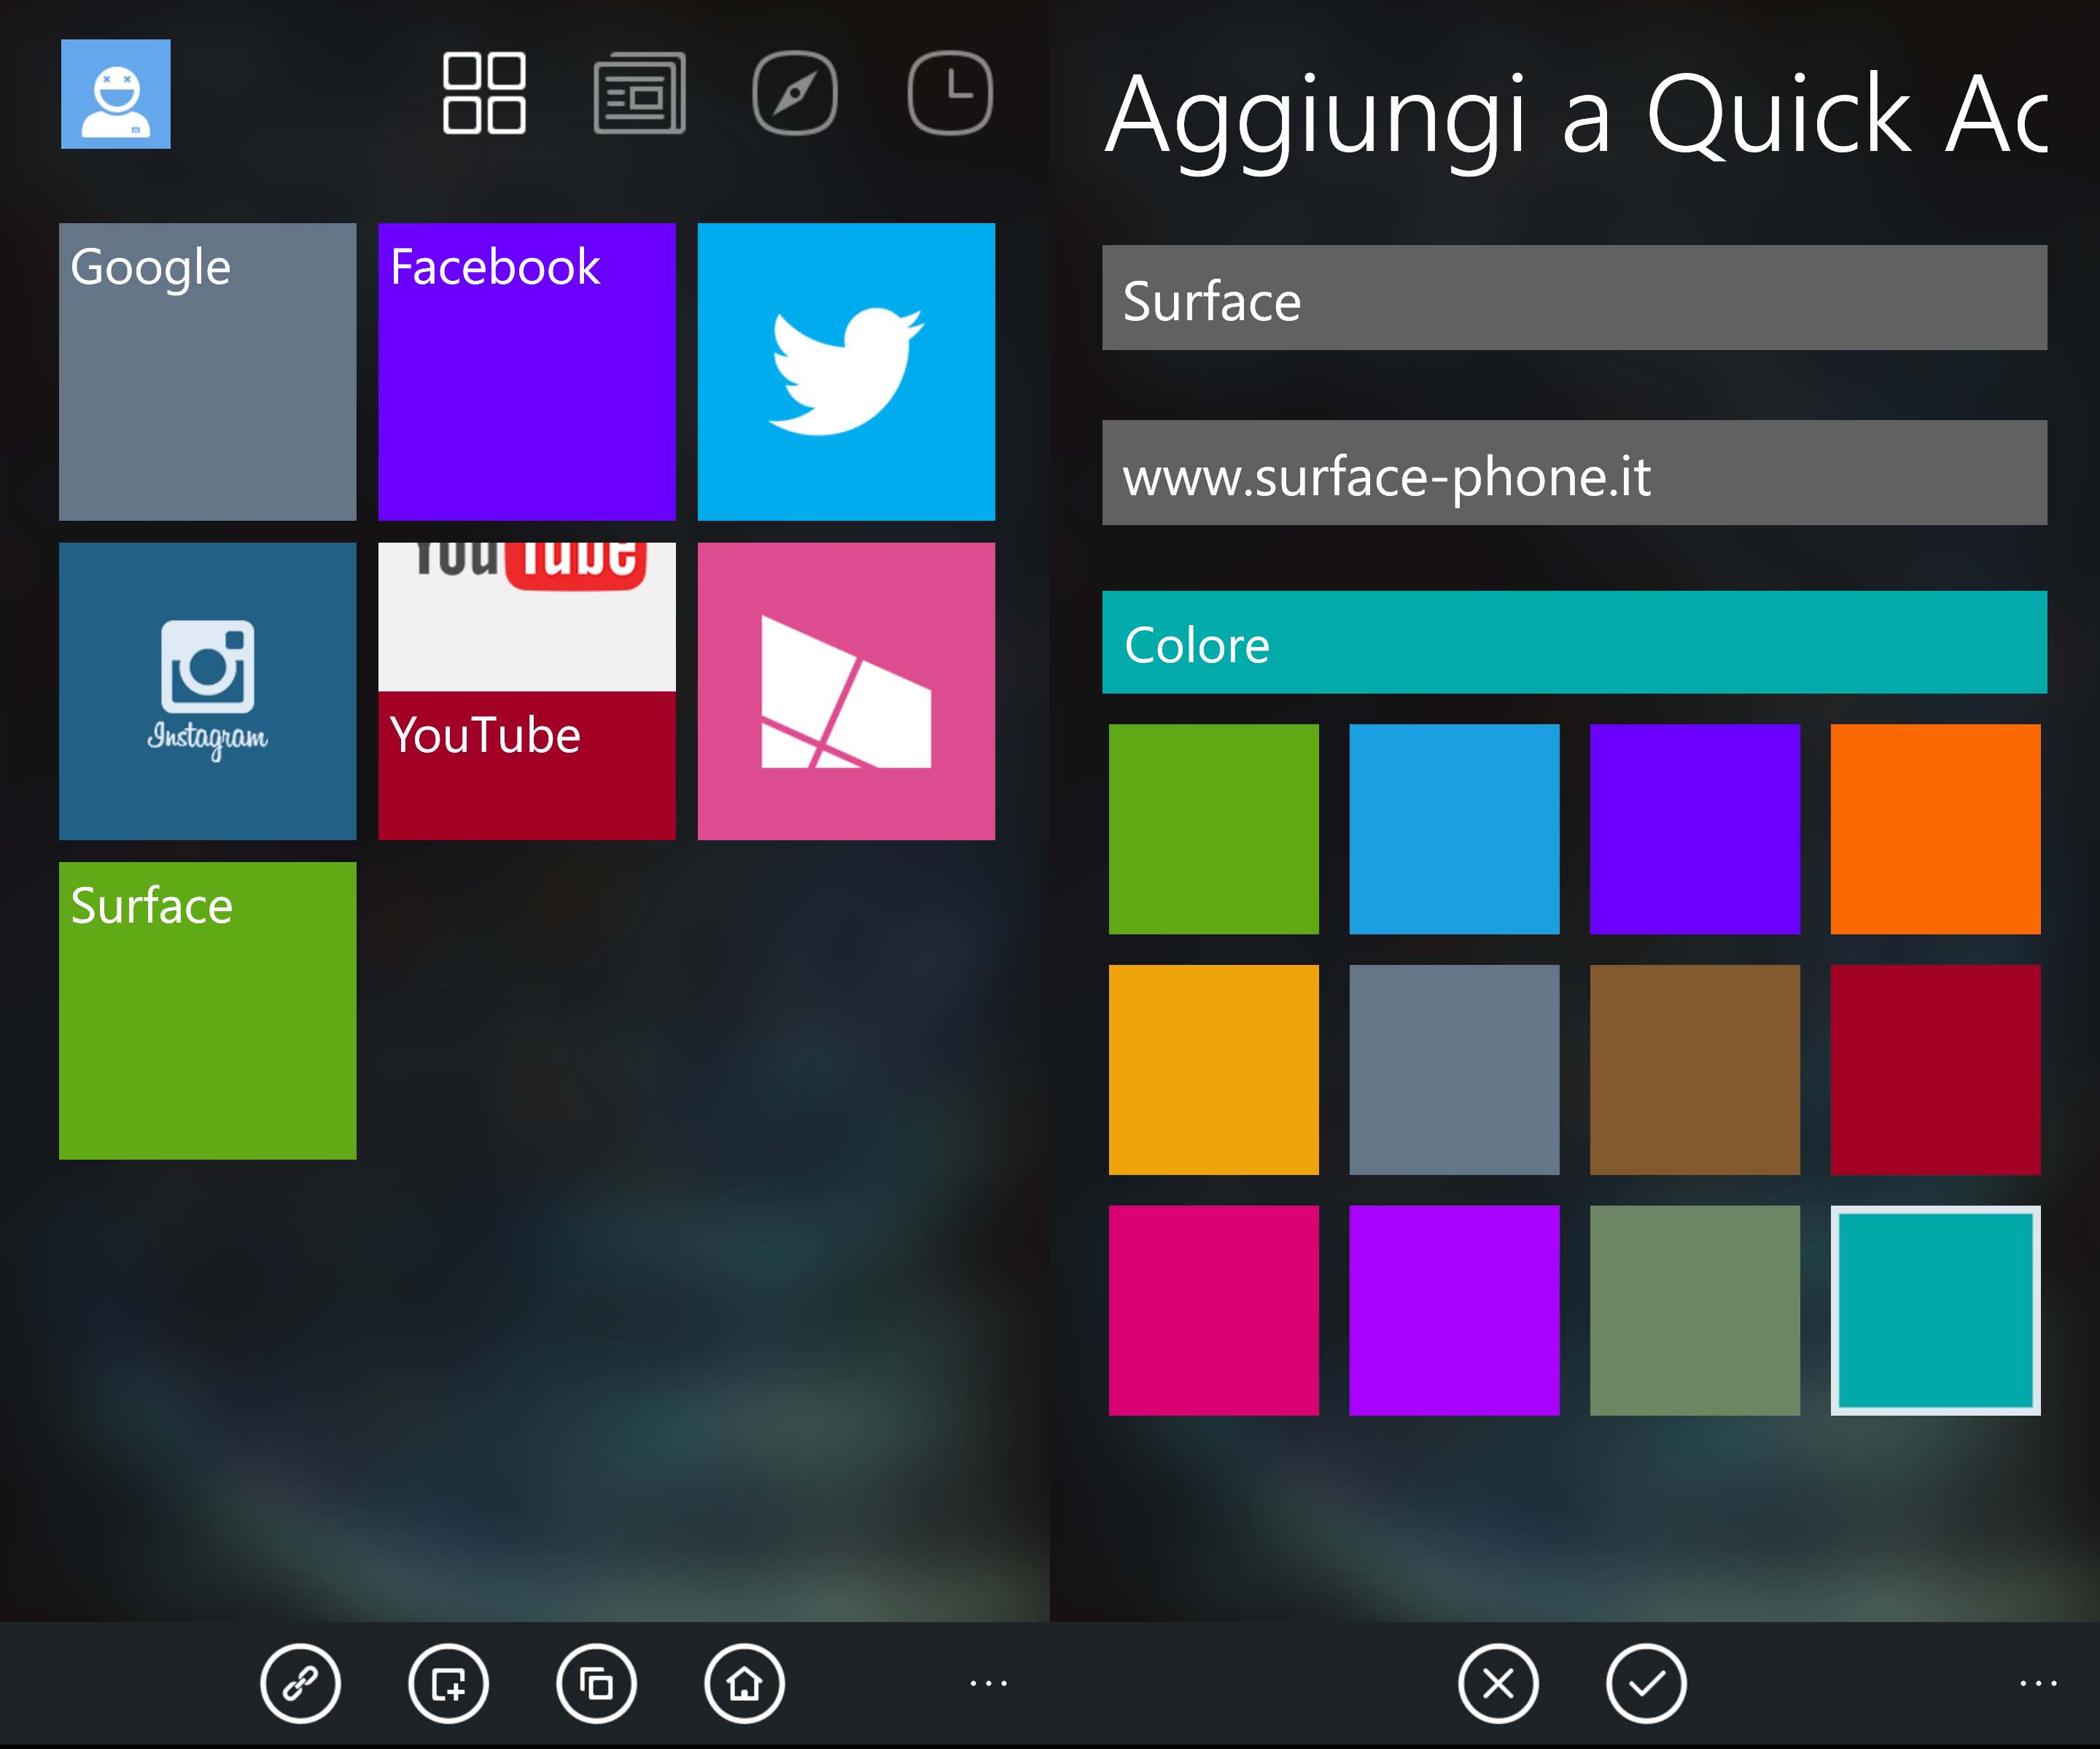Select the bright violet color swatch
Viewport: 2100px width, 1749px height.
[x=1454, y=1311]
